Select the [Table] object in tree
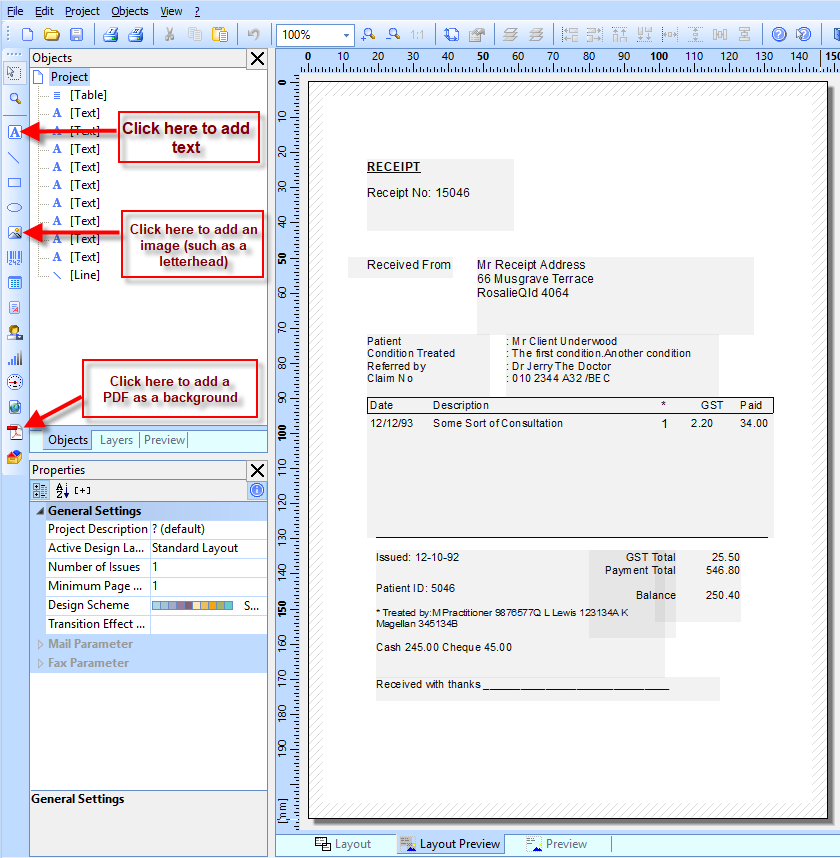This screenshot has height=858, width=840. 88,95
